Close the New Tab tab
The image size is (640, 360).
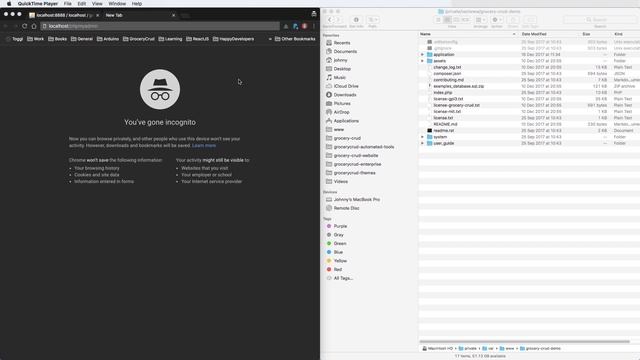(x=173, y=15)
